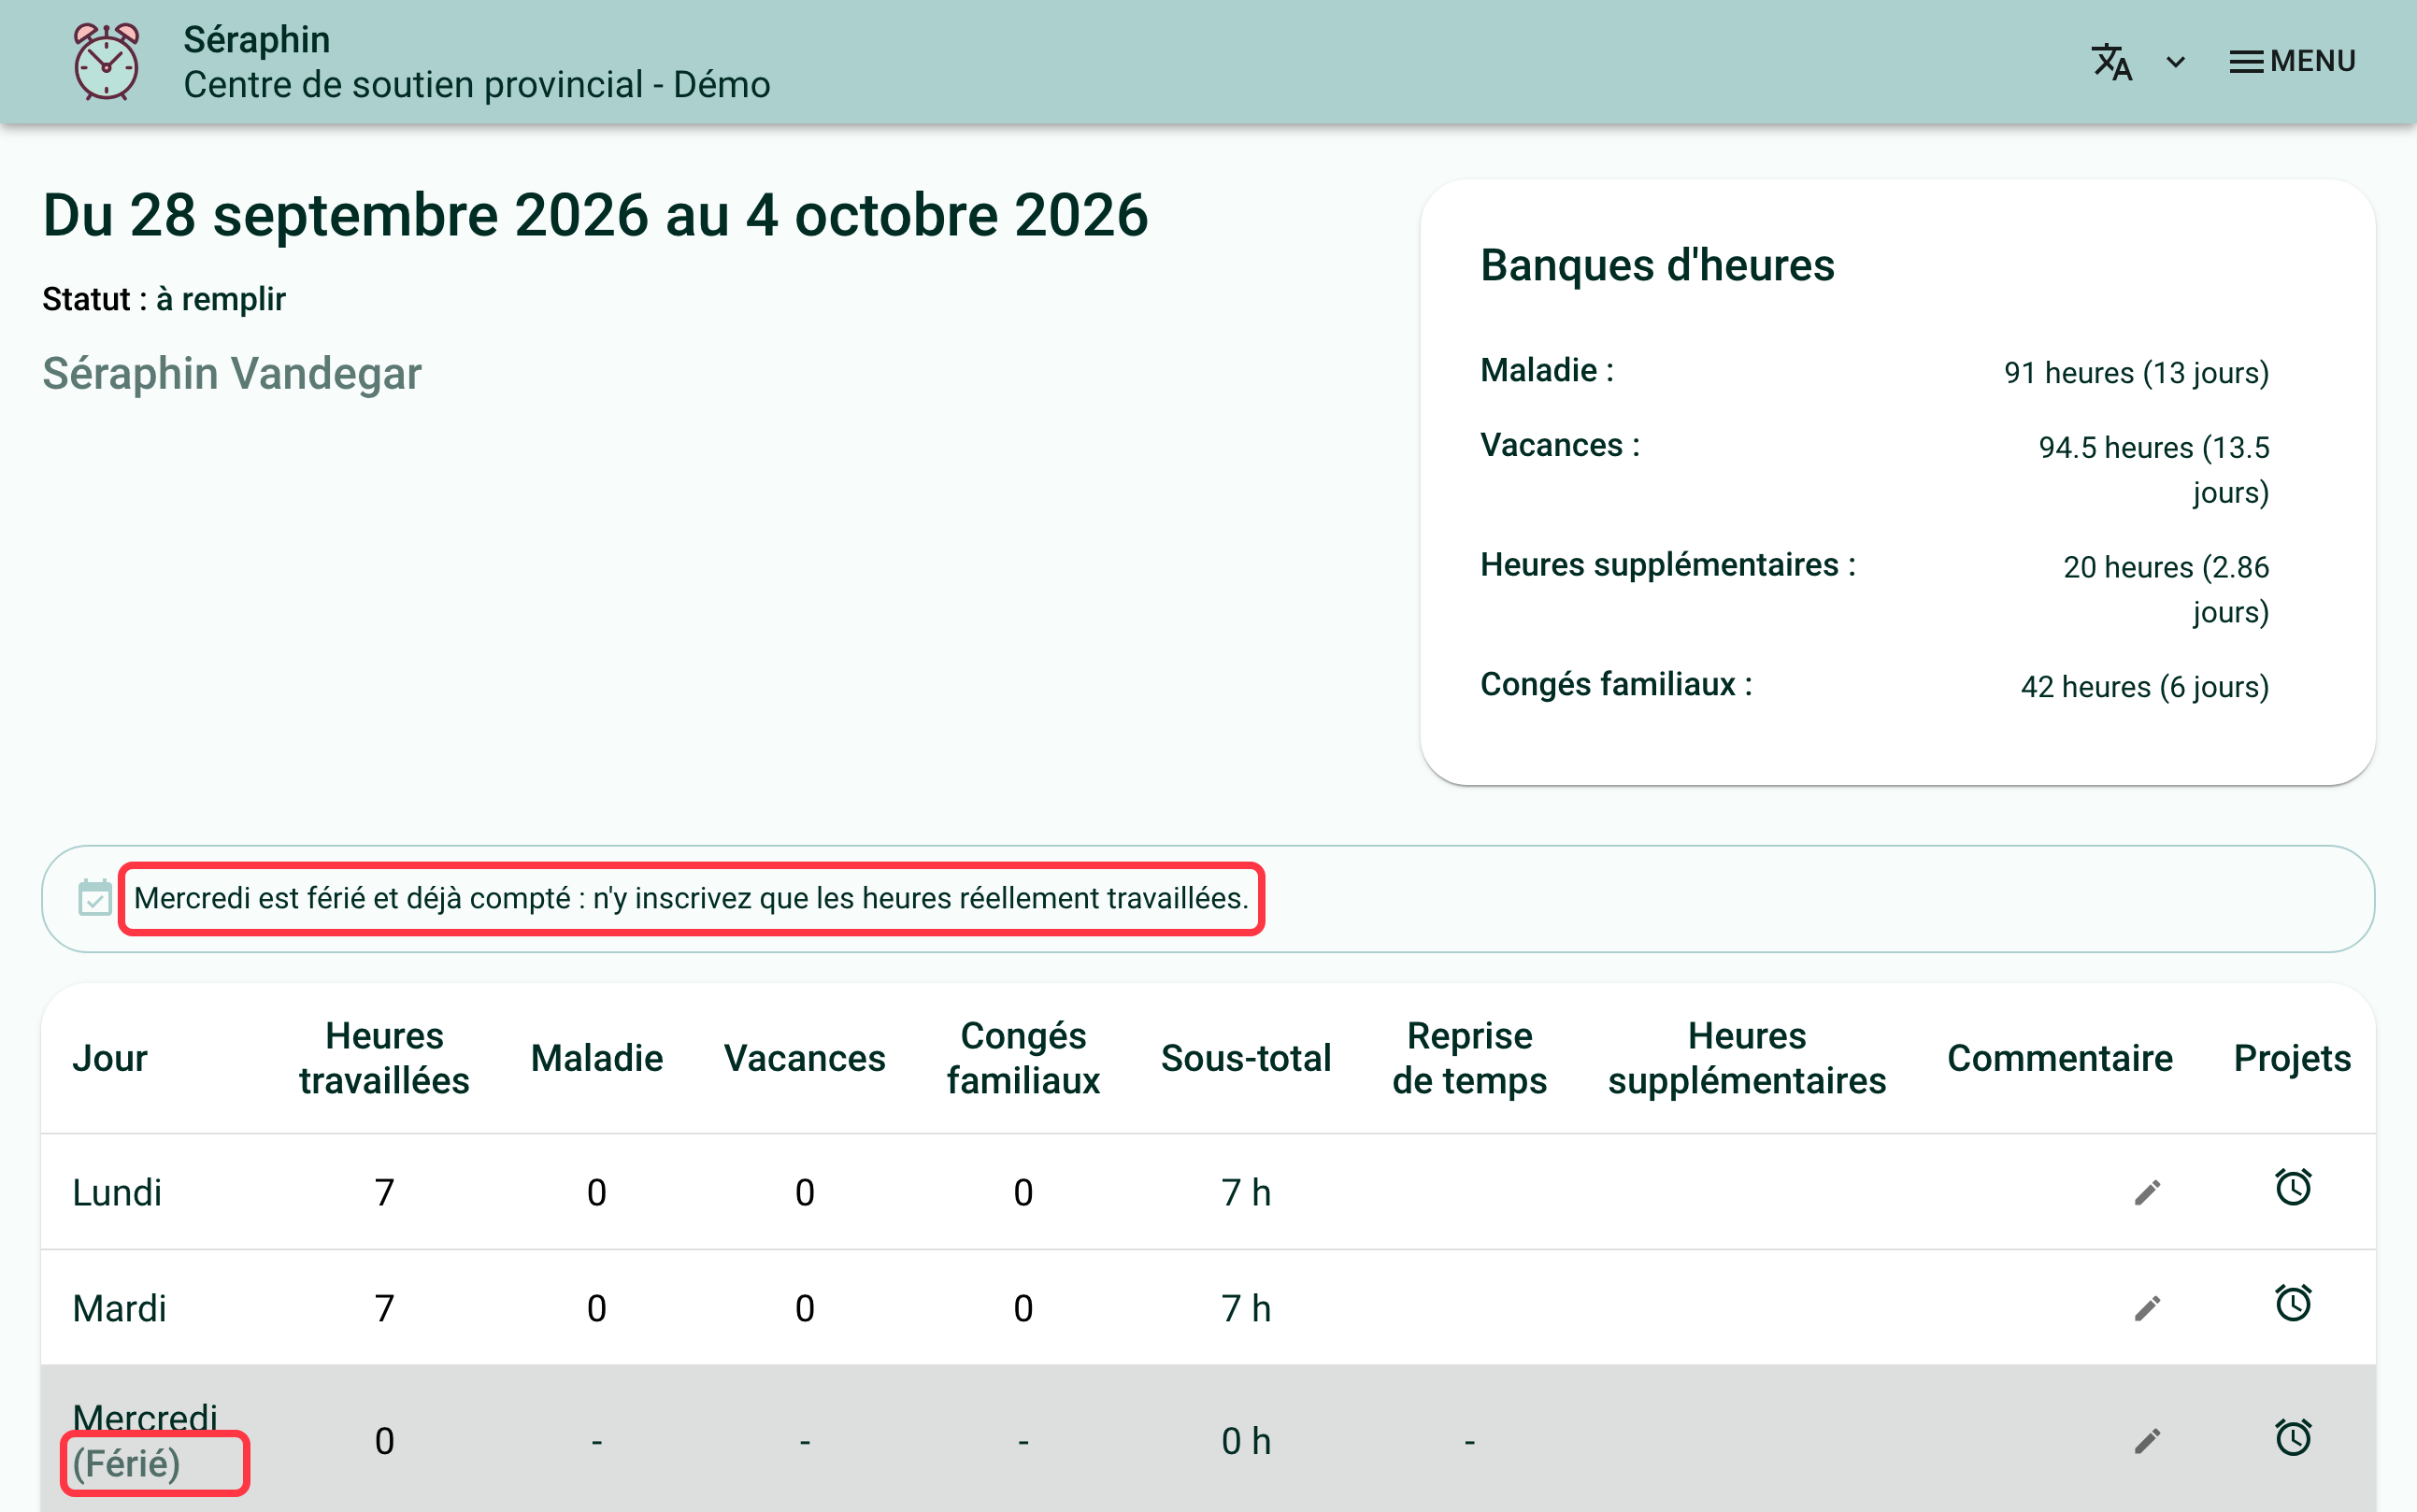The width and height of the screenshot is (2417, 1512).
Task: Click the 'Reprise de temps' column header
Action: coord(1469,1058)
